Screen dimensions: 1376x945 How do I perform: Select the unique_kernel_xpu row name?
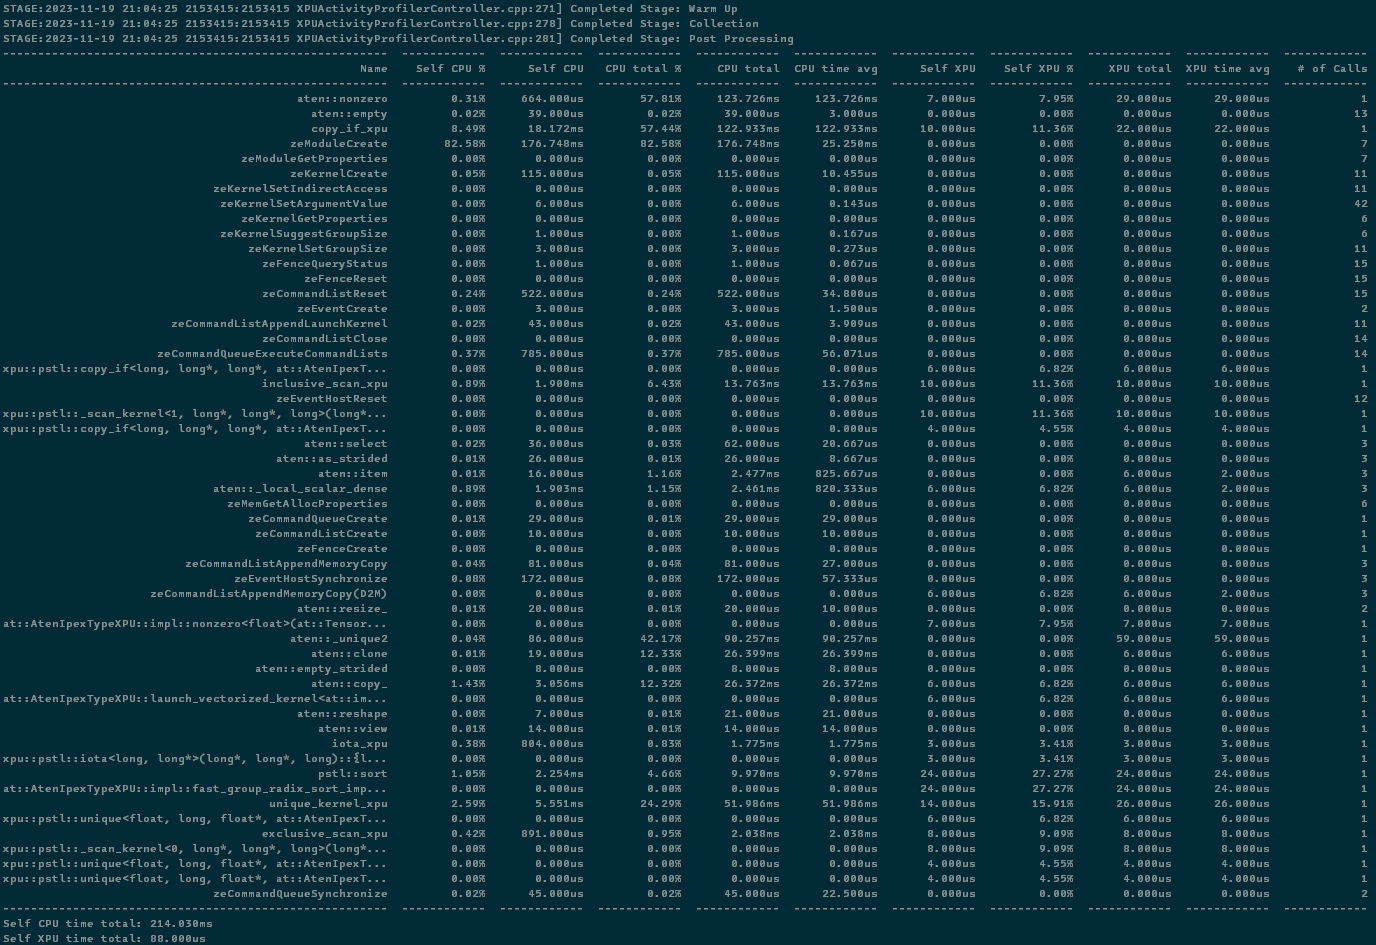coord(328,804)
